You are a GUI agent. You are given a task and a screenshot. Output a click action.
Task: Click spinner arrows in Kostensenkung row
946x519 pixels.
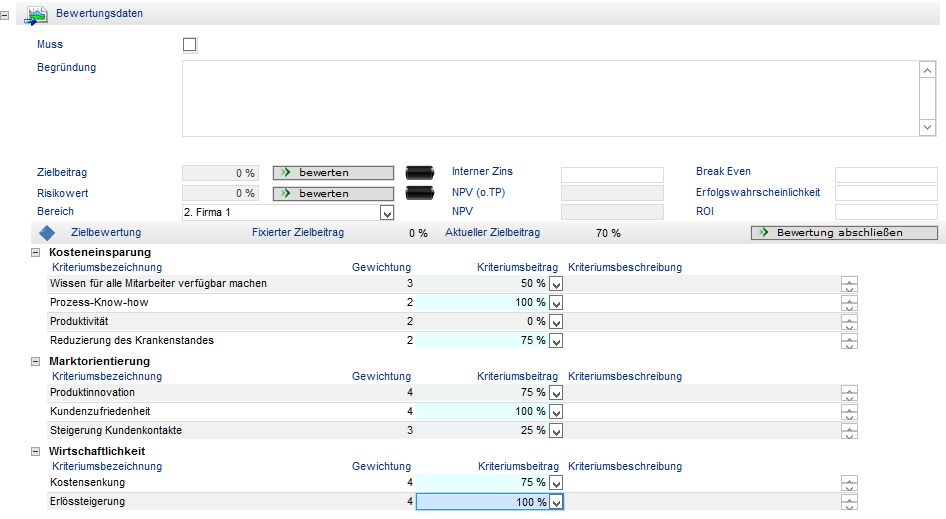[849, 483]
